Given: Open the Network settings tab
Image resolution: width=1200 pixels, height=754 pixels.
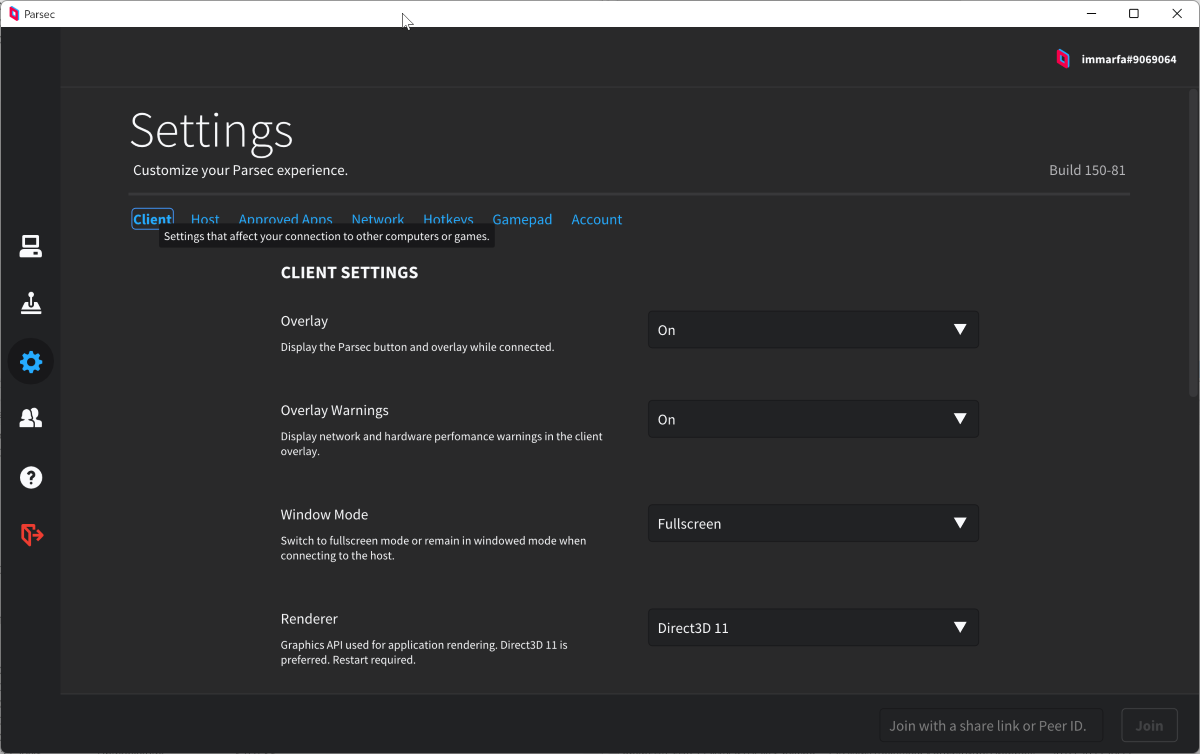Looking at the screenshot, I should pyautogui.click(x=378, y=219).
